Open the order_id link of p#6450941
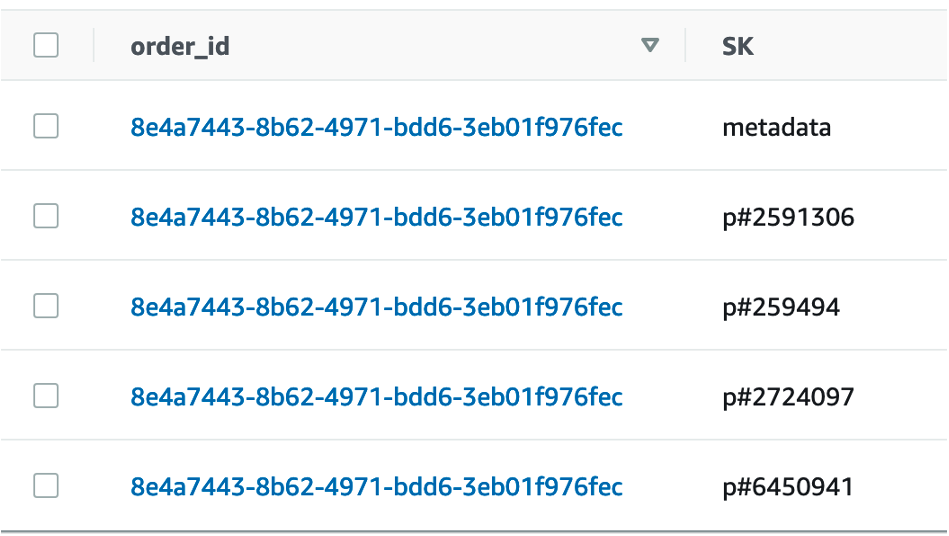Screen dimensions: 949x536 [376, 487]
